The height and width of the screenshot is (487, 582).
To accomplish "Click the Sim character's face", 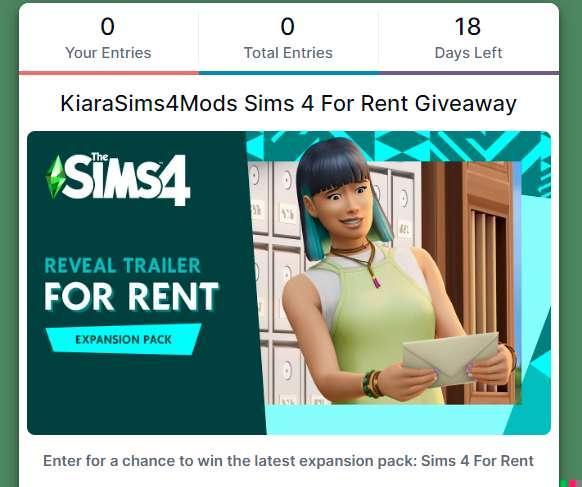I will click(x=346, y=207).
